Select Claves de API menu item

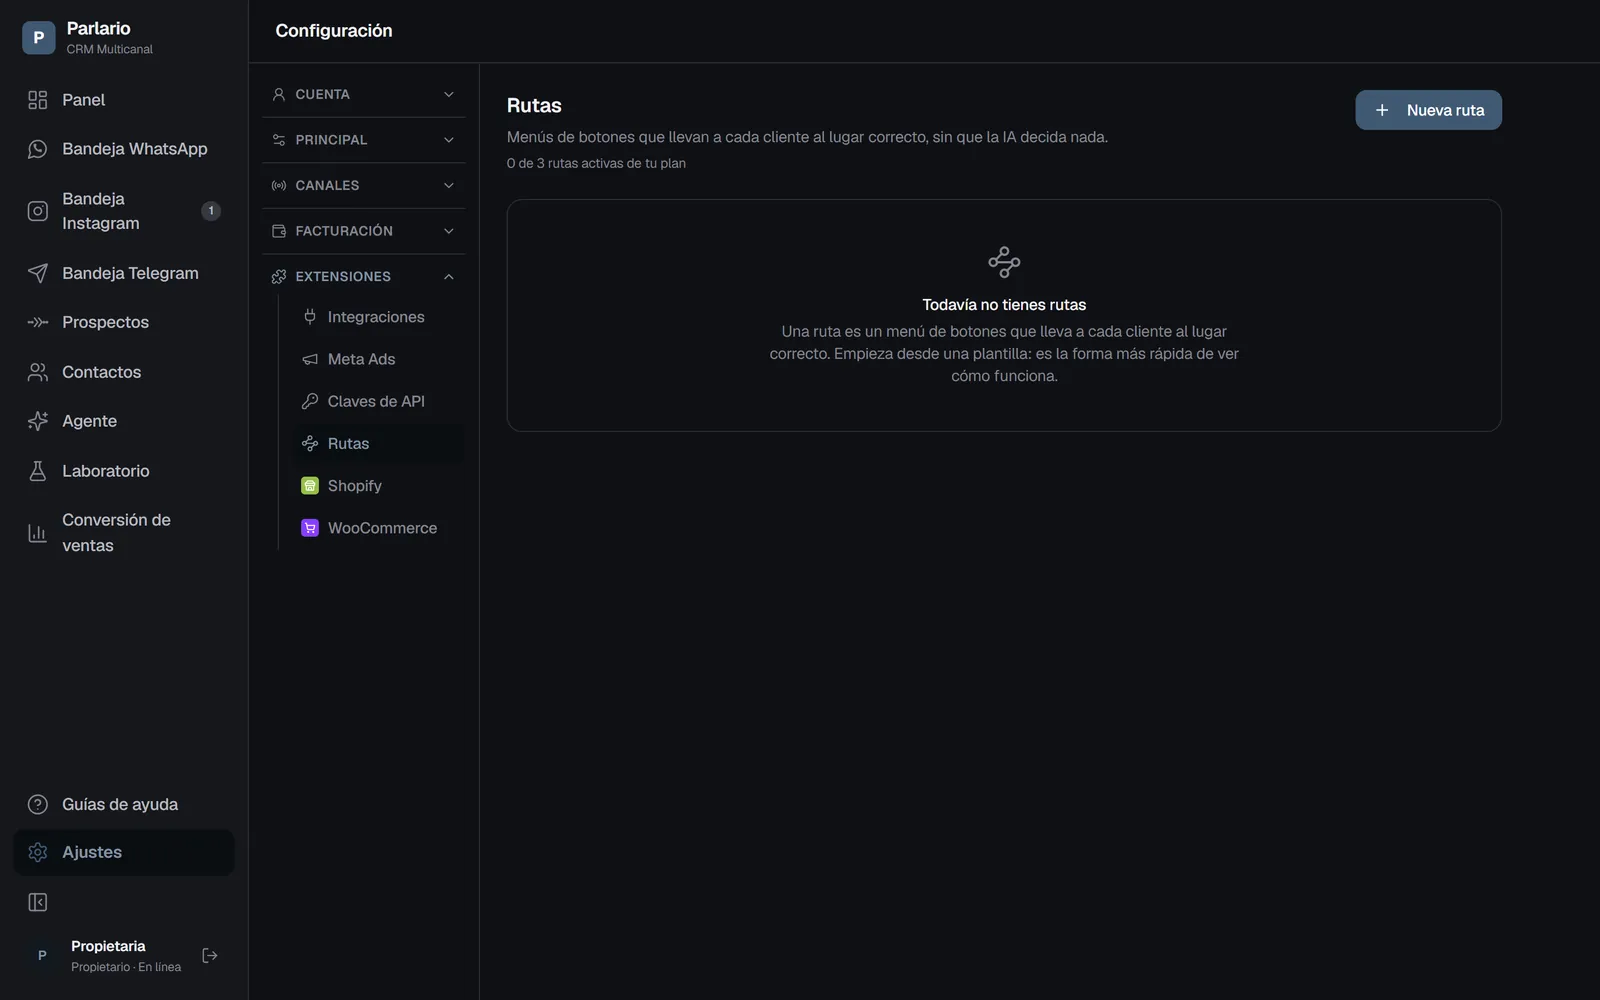tap(378, 401)
